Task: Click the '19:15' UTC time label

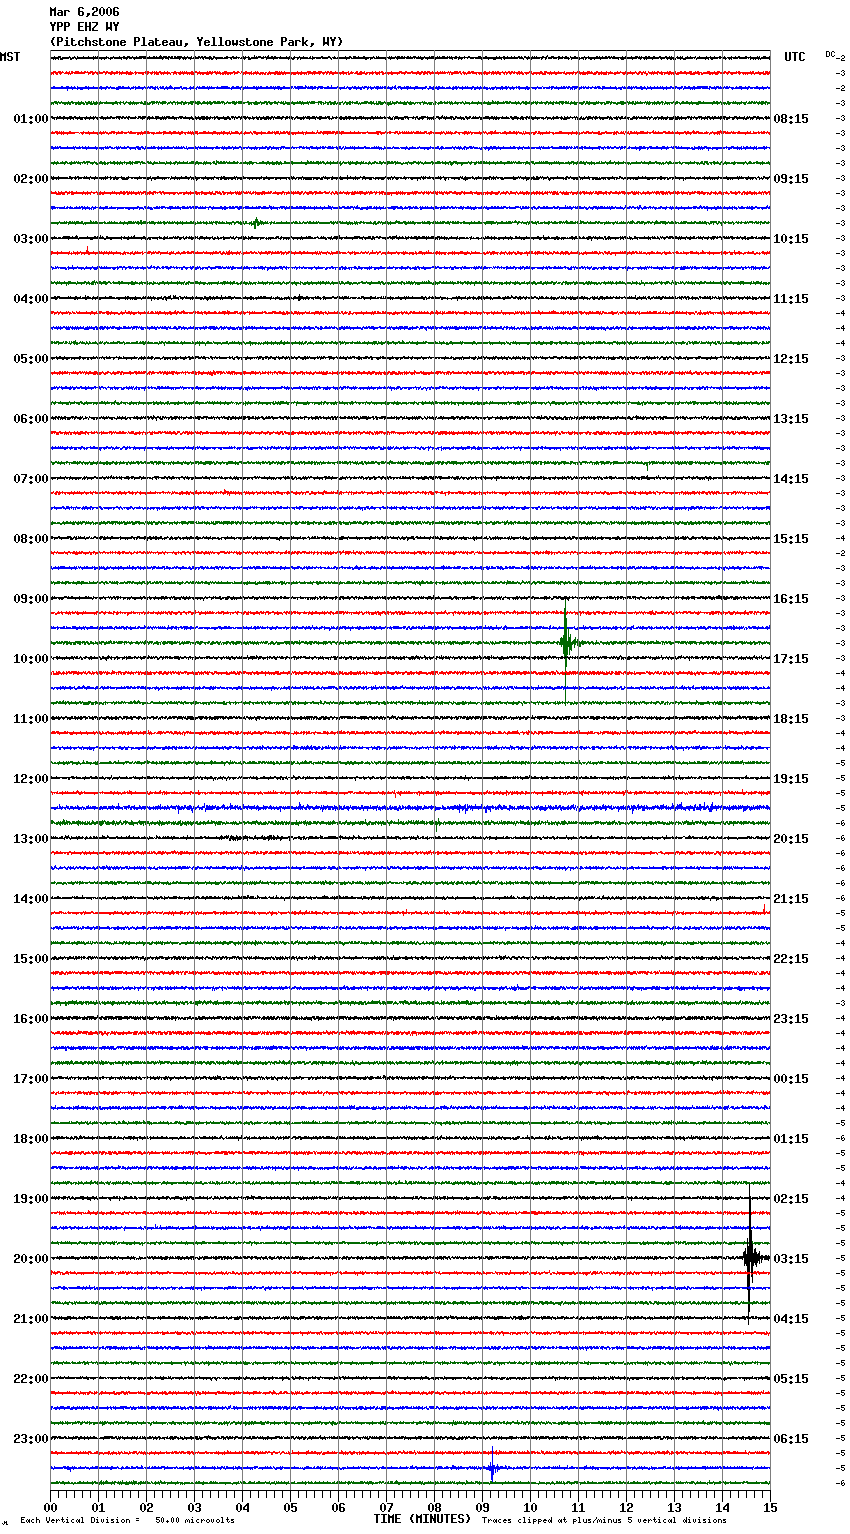Action: point(791,779)
